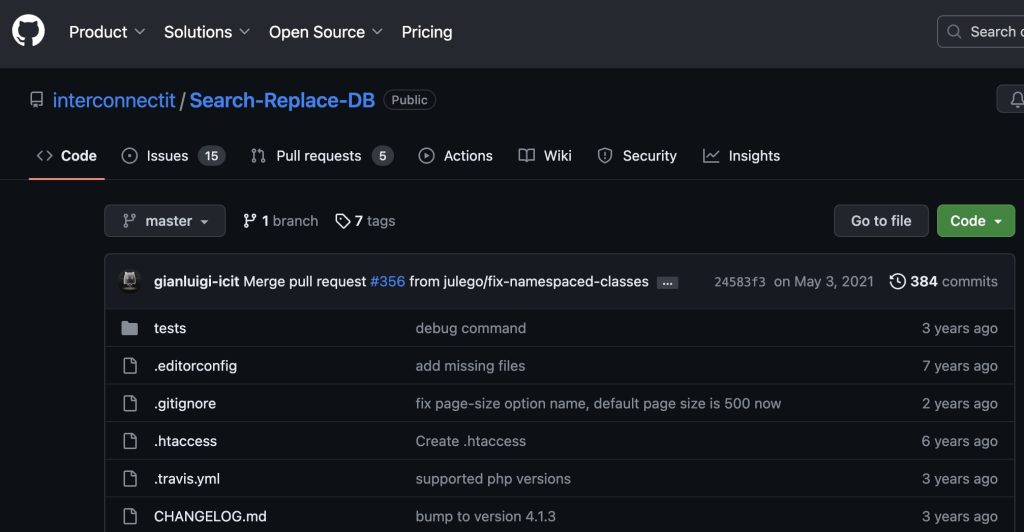Image resolution: width=1024 pixels, height=532 pixels.
Task: Click the .htaccess file icon
Action: [130, 441]
